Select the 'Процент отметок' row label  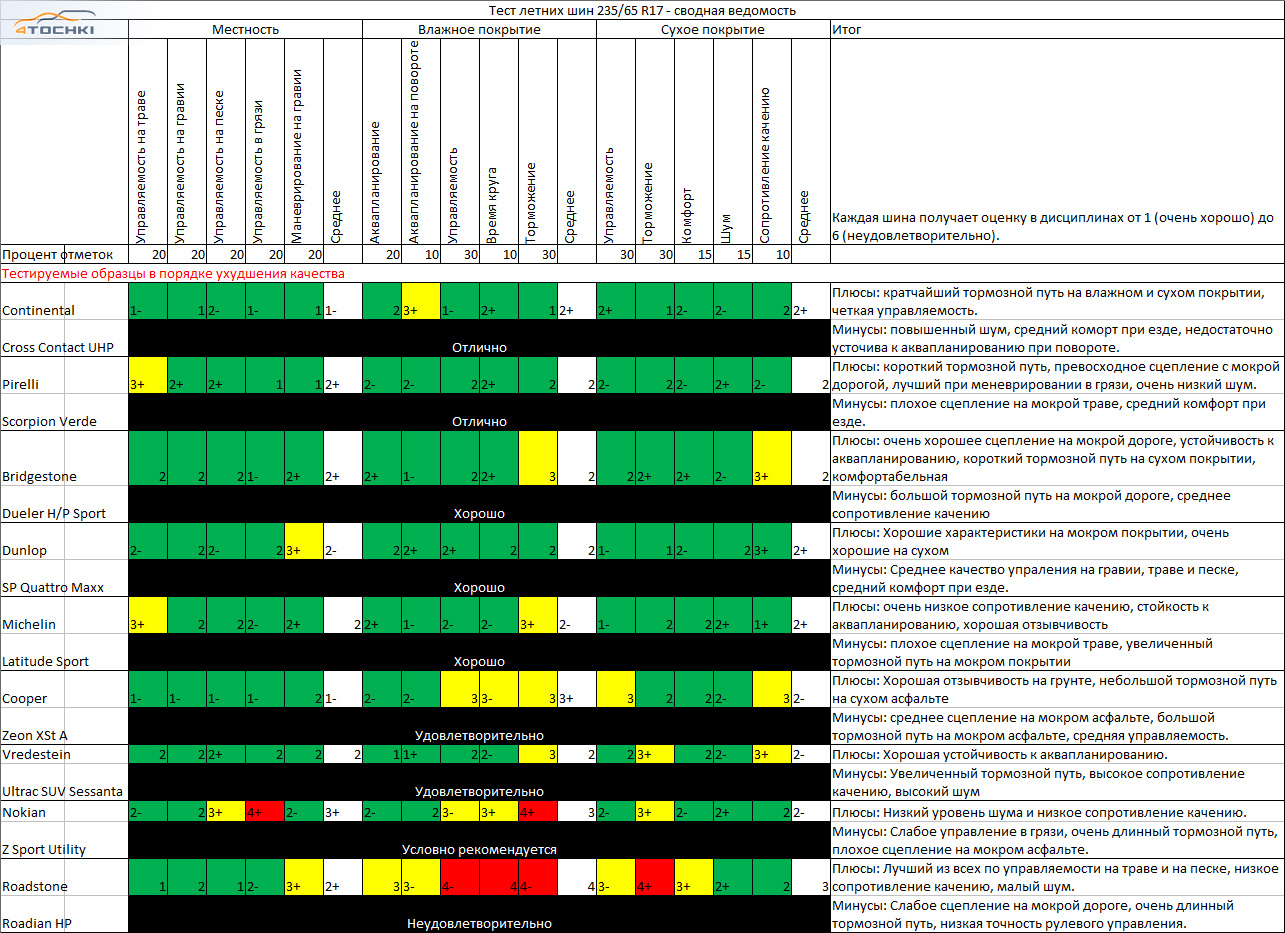pos(50,255)
